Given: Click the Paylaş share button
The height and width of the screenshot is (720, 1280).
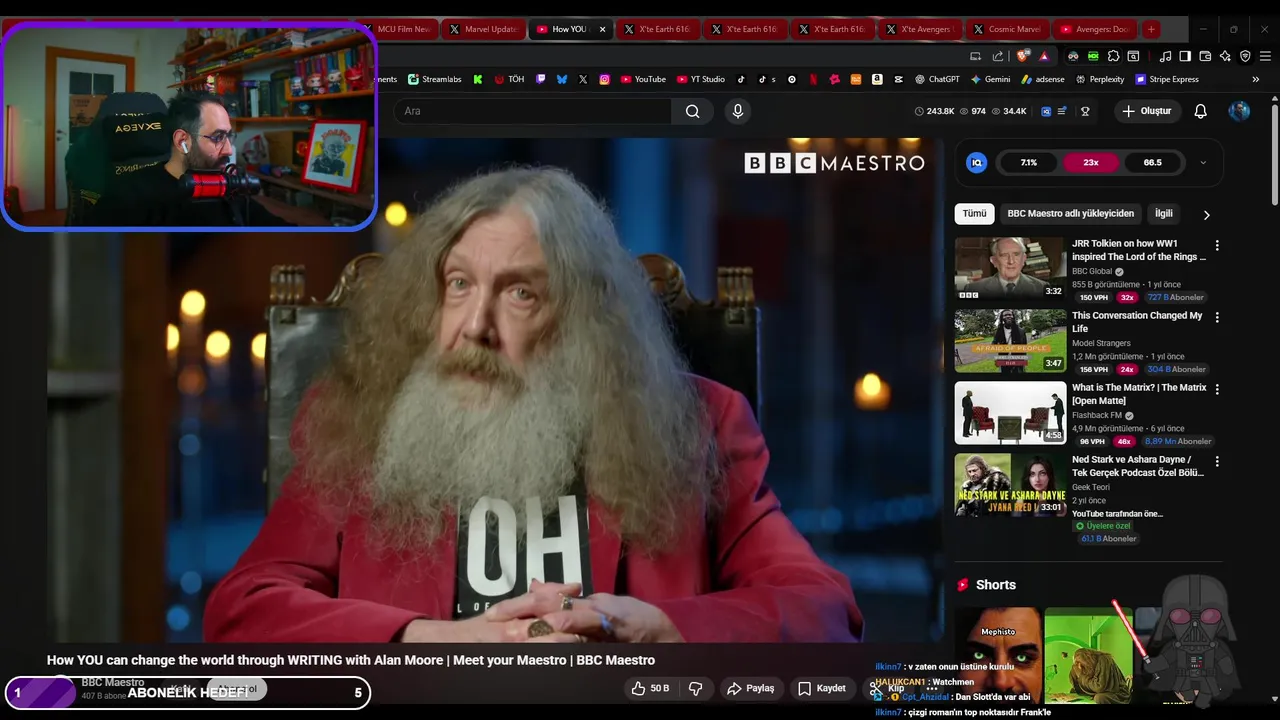Looking at the screenshot, I should tap(751, 688).
